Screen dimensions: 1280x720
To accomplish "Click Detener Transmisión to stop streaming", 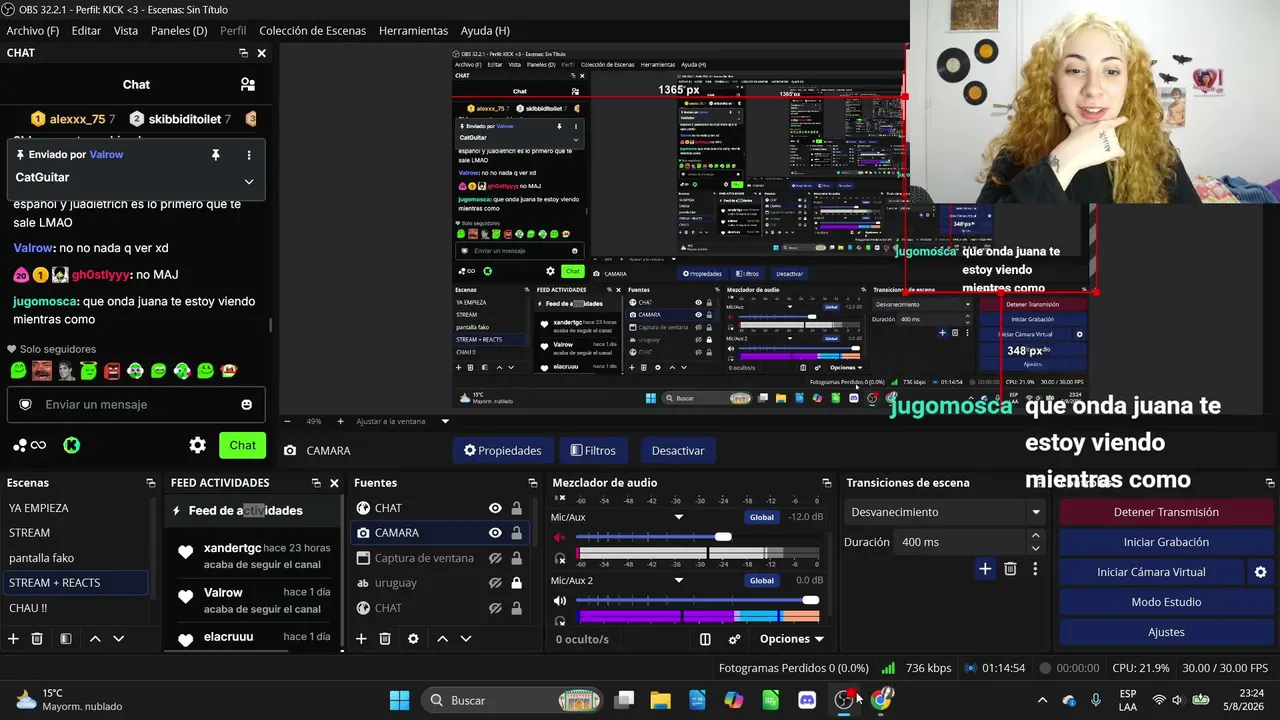I will [1166, 512].
